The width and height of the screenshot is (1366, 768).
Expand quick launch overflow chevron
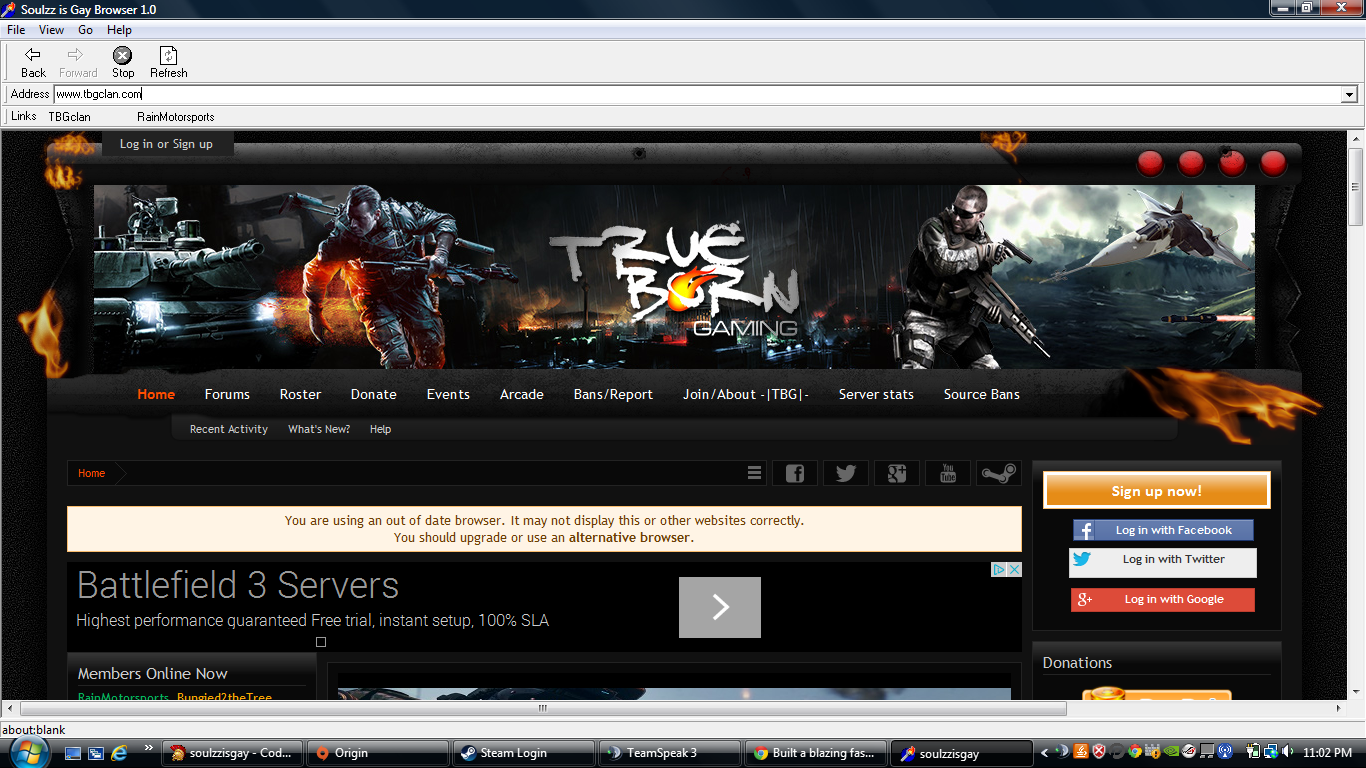(149, 747)
